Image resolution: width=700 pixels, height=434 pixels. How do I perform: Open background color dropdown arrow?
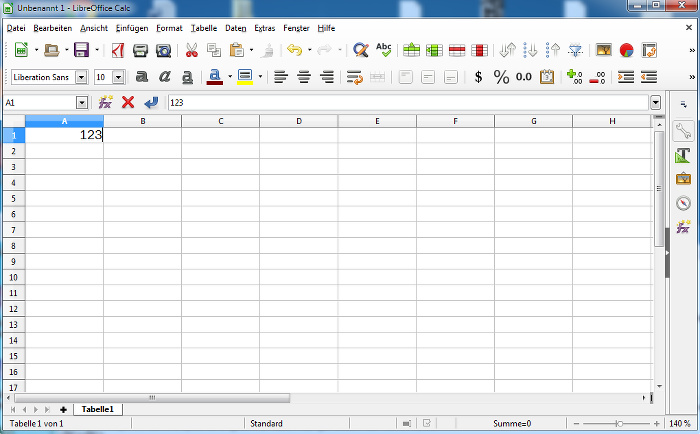(260, 76)
